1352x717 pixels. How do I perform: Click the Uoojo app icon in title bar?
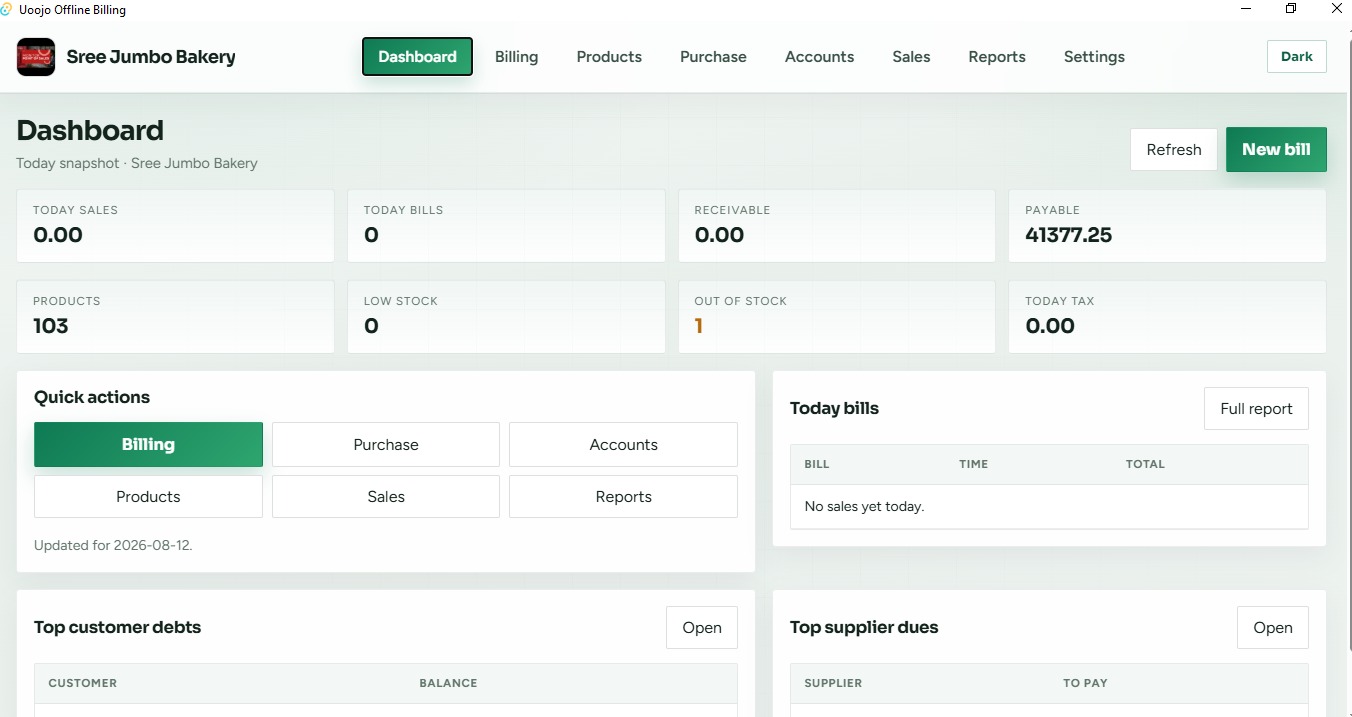(x=7, y=9)
